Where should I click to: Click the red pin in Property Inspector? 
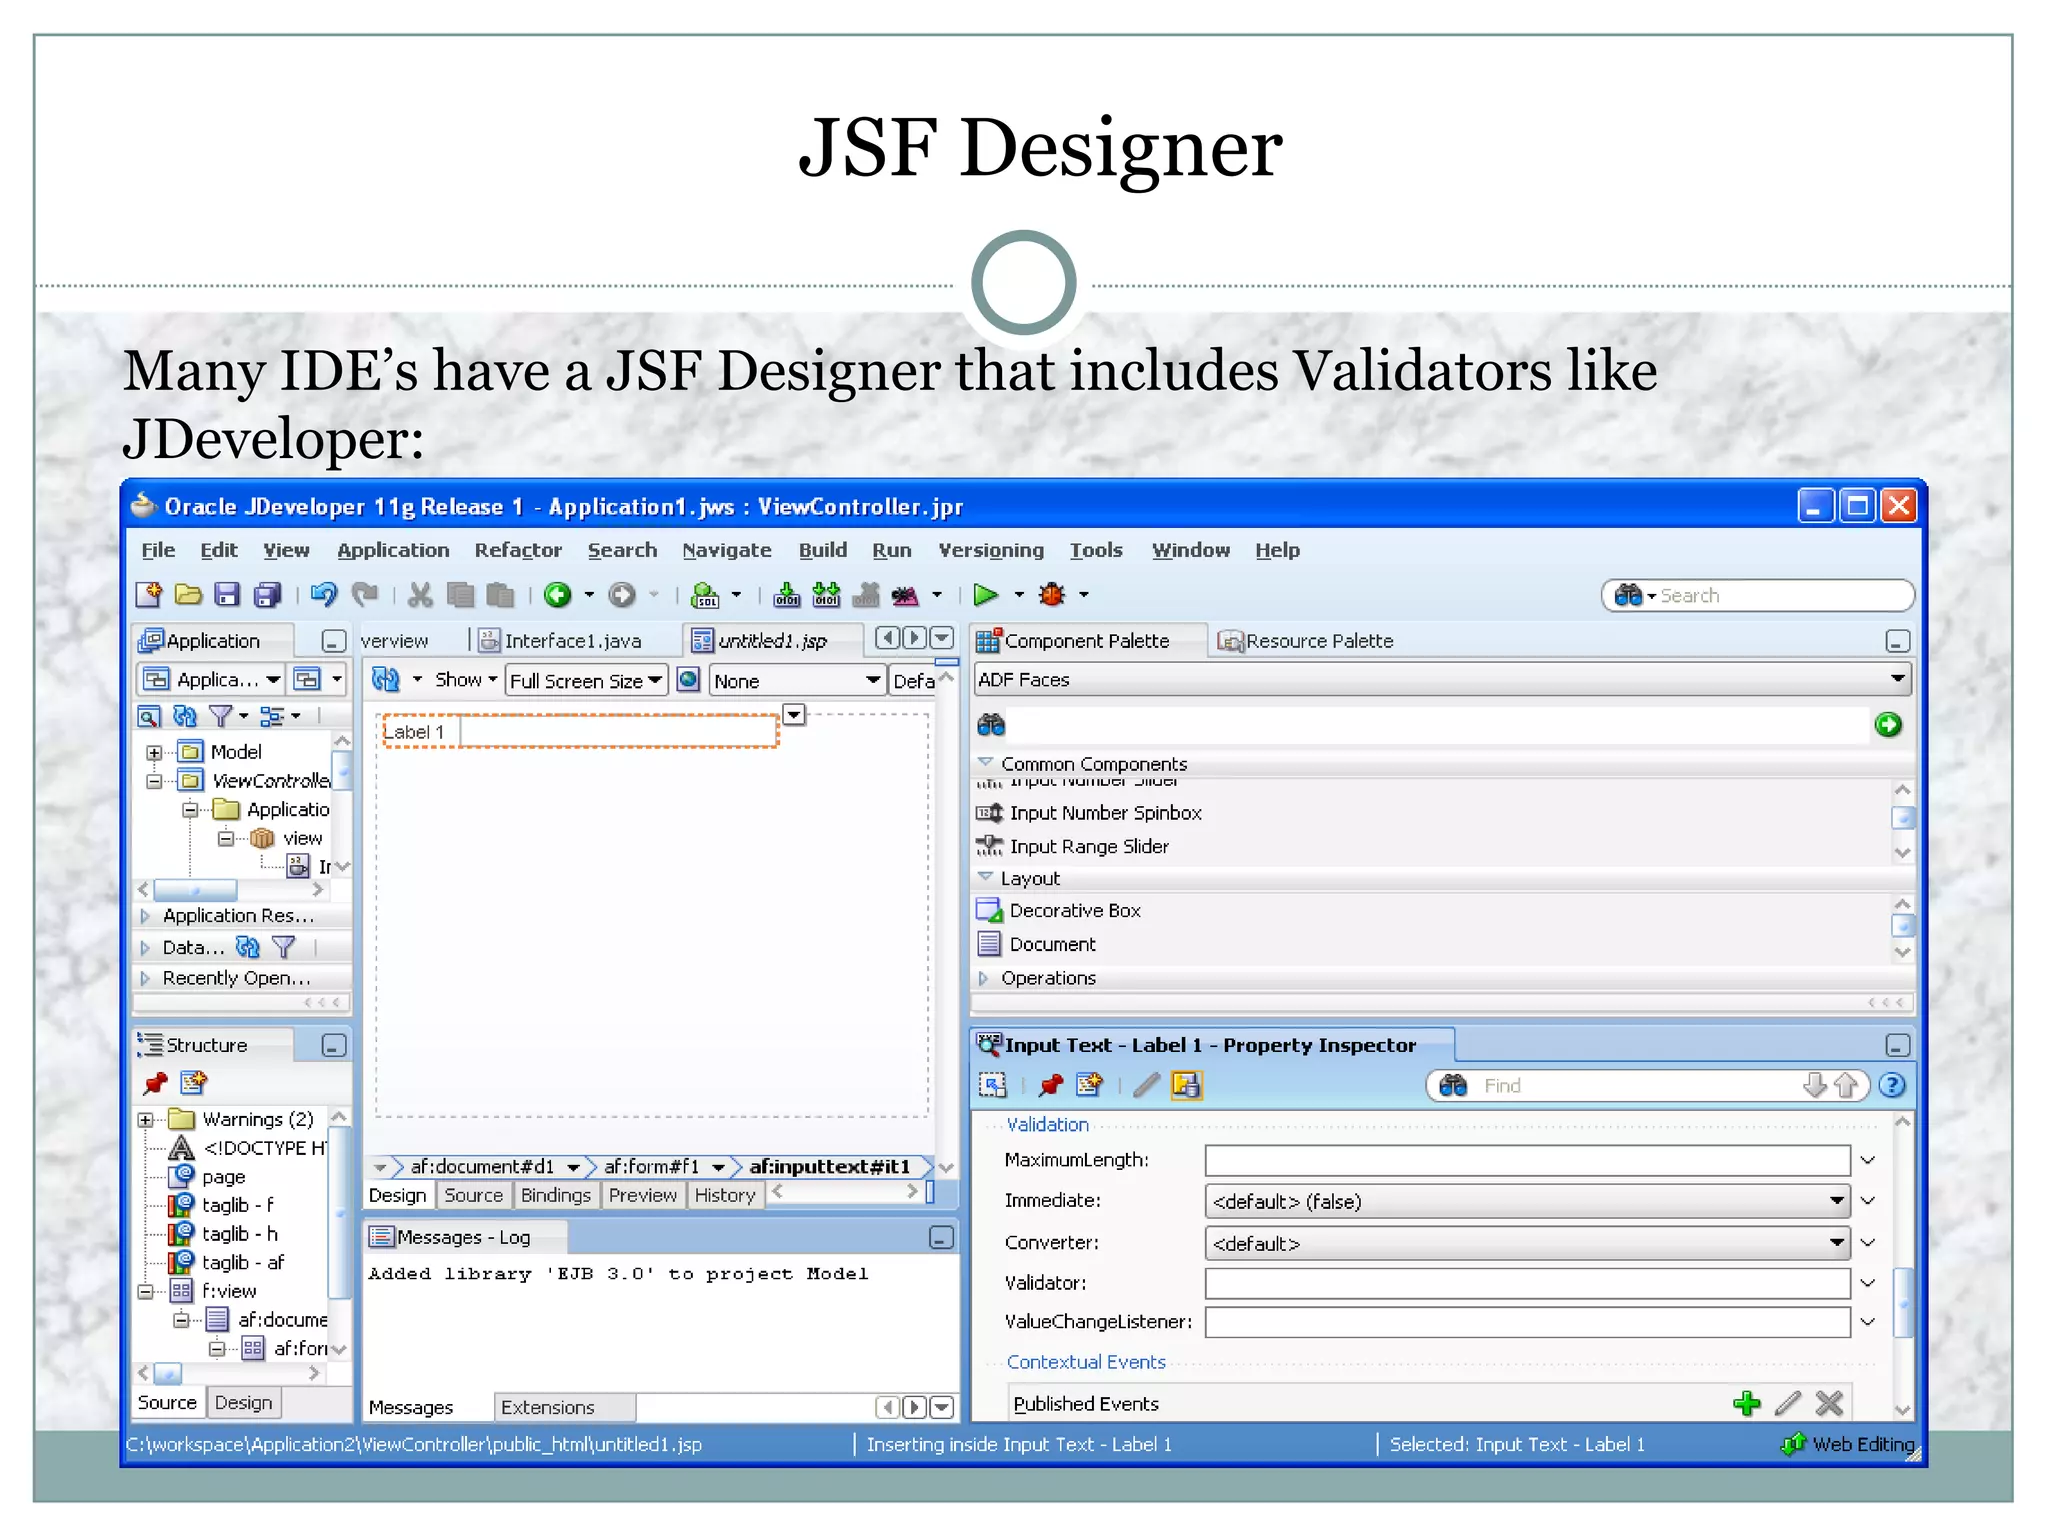(1051, 1085)
